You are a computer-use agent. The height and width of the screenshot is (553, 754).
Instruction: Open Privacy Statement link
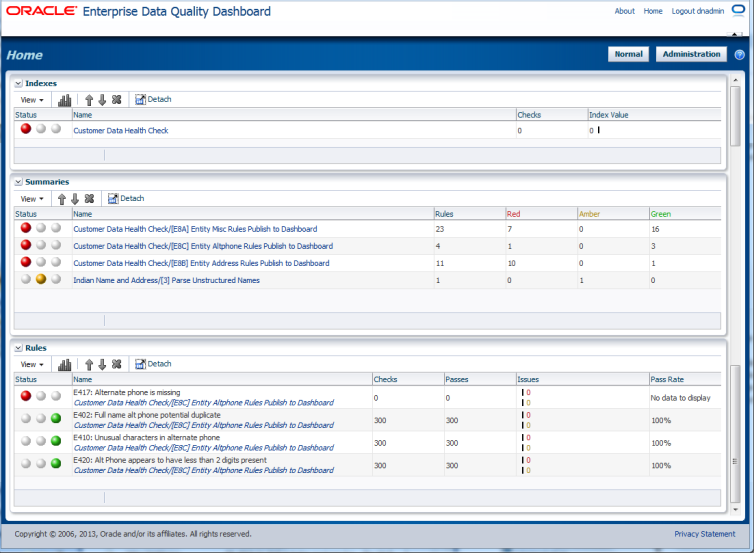(704, 534)
